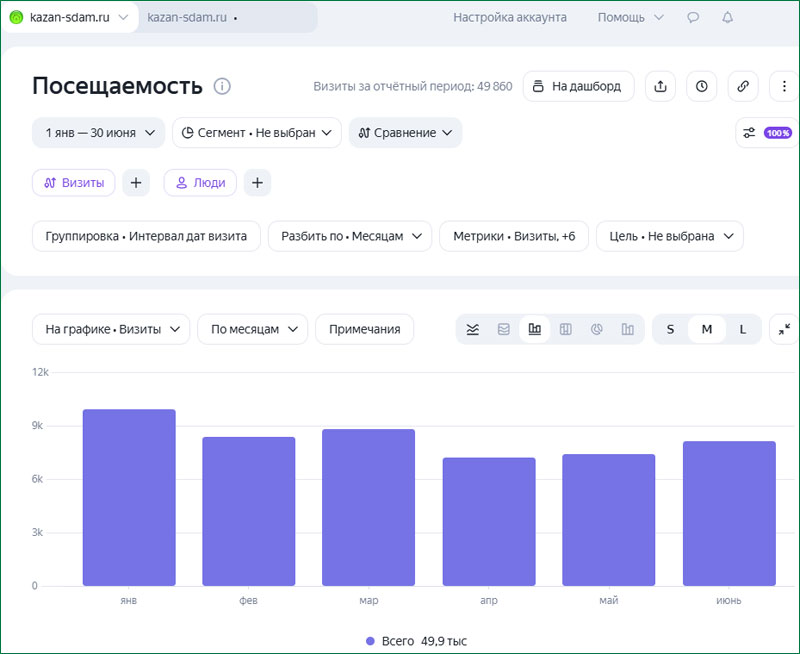The image size is (800, 654).
Task: Switch to pie chart view icon
Action: (x=596, y=329)
